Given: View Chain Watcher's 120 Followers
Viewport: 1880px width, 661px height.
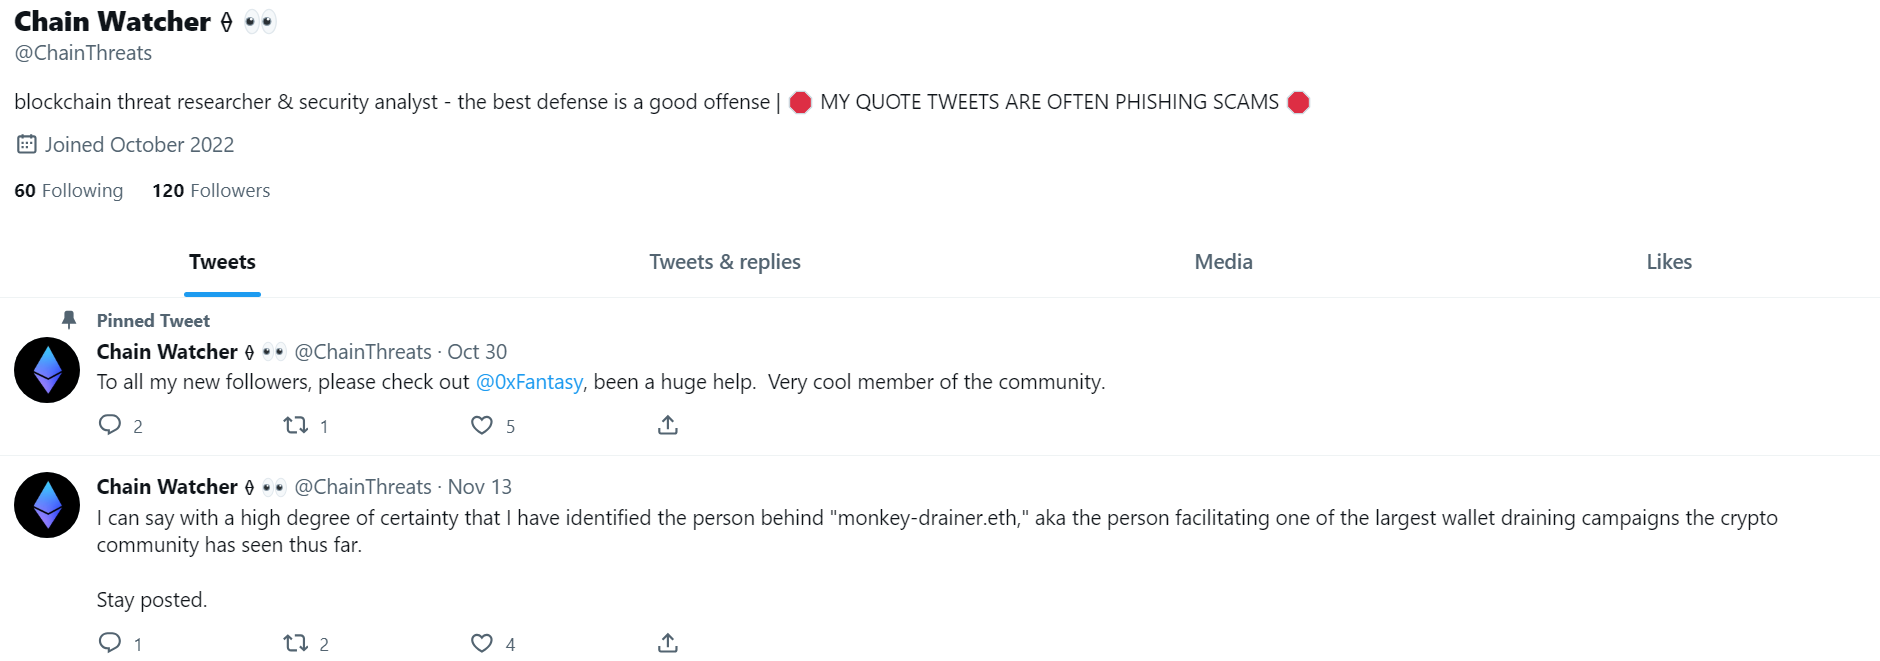Looking at the screenshot, I should tap(210, 190).
